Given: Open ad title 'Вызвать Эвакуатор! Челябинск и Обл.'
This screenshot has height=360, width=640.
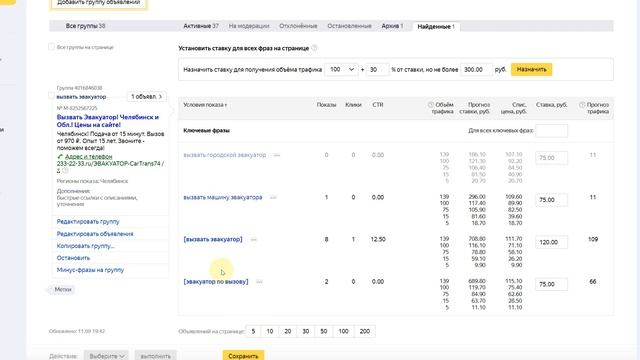Looking at the screenshot, I should (108, 121).
